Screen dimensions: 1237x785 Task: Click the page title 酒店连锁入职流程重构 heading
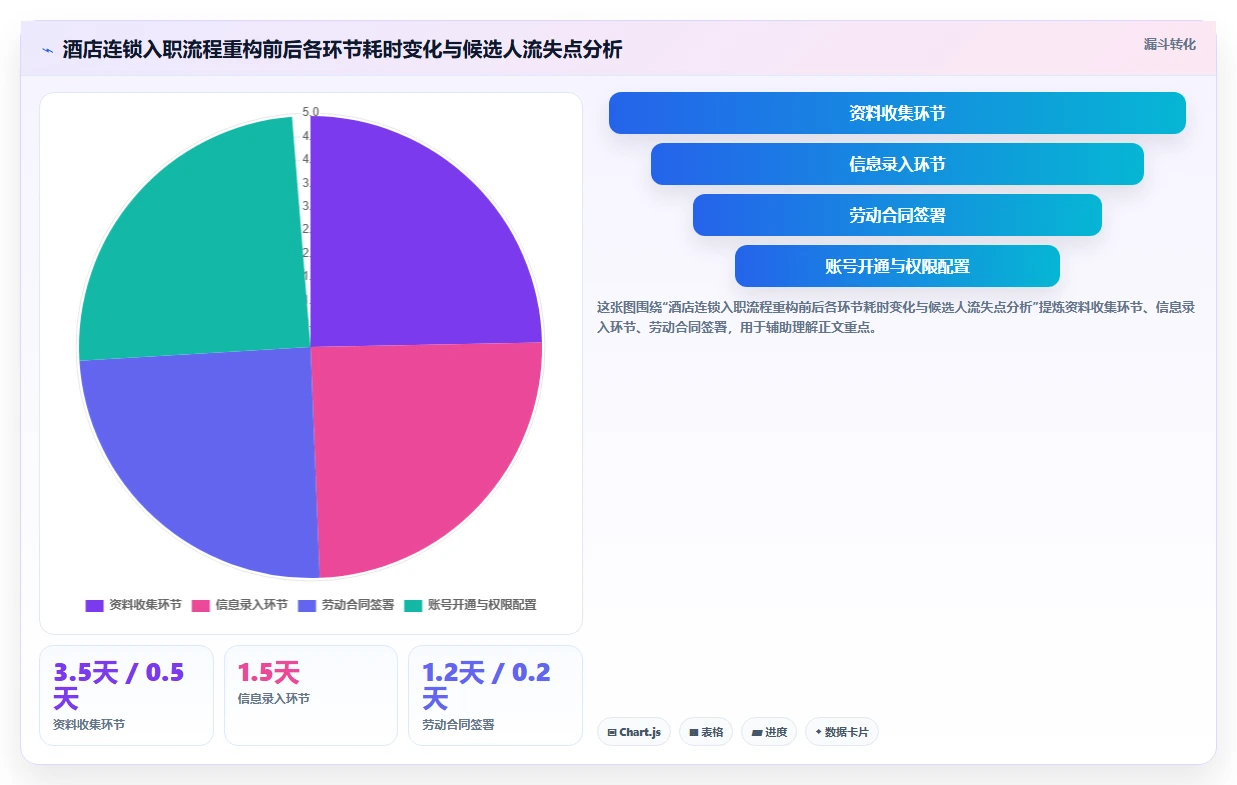point(342,49)
